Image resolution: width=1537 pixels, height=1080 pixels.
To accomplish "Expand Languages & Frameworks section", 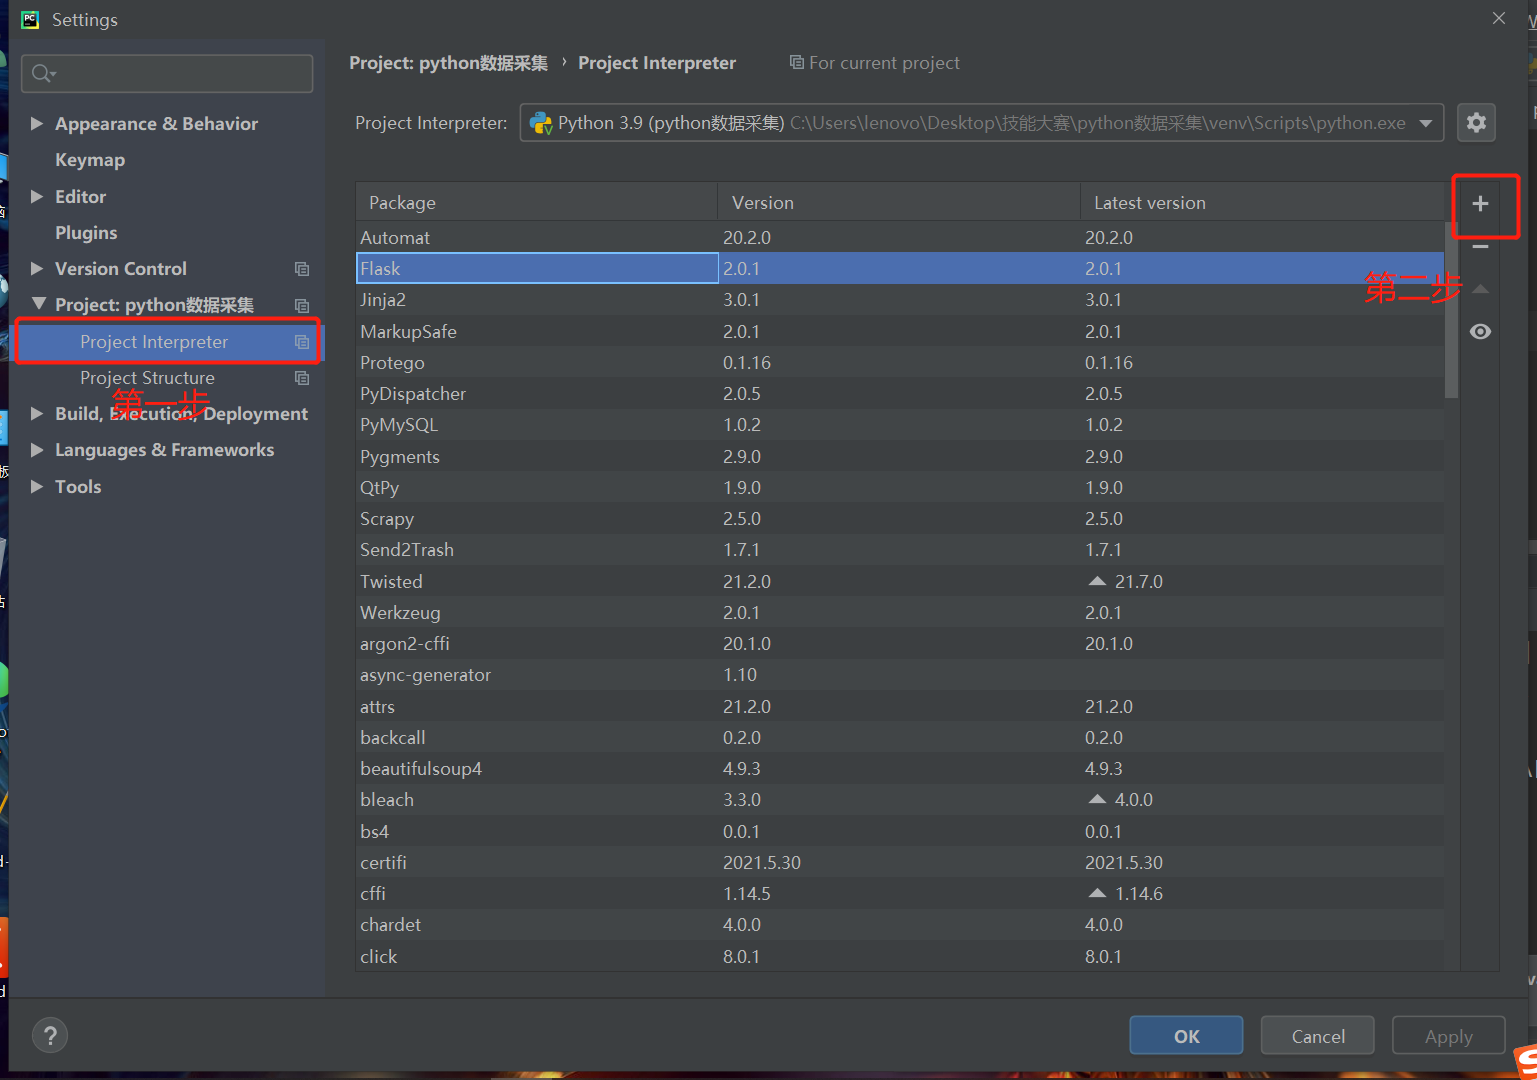I will tap(37, 450).
